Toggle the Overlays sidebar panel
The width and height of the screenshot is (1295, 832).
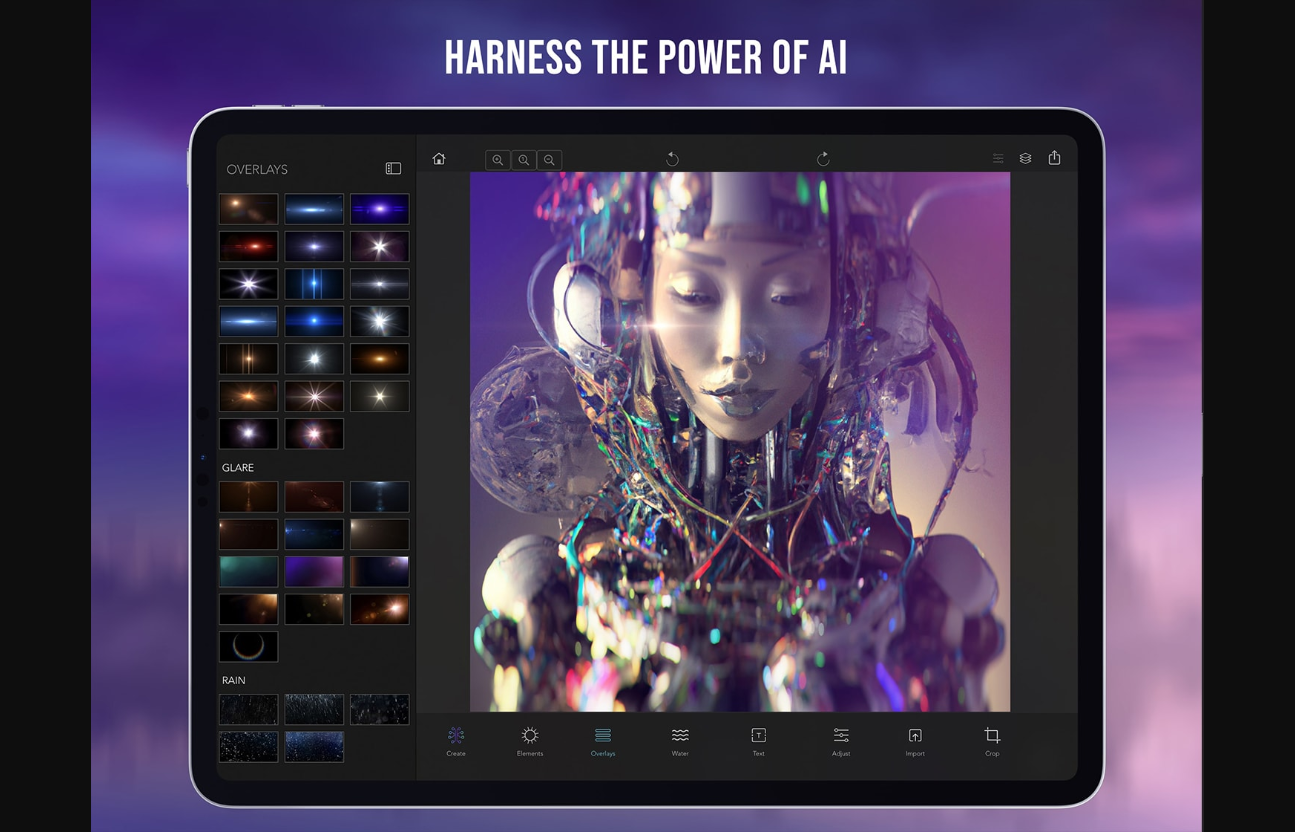tap(393, 169)
